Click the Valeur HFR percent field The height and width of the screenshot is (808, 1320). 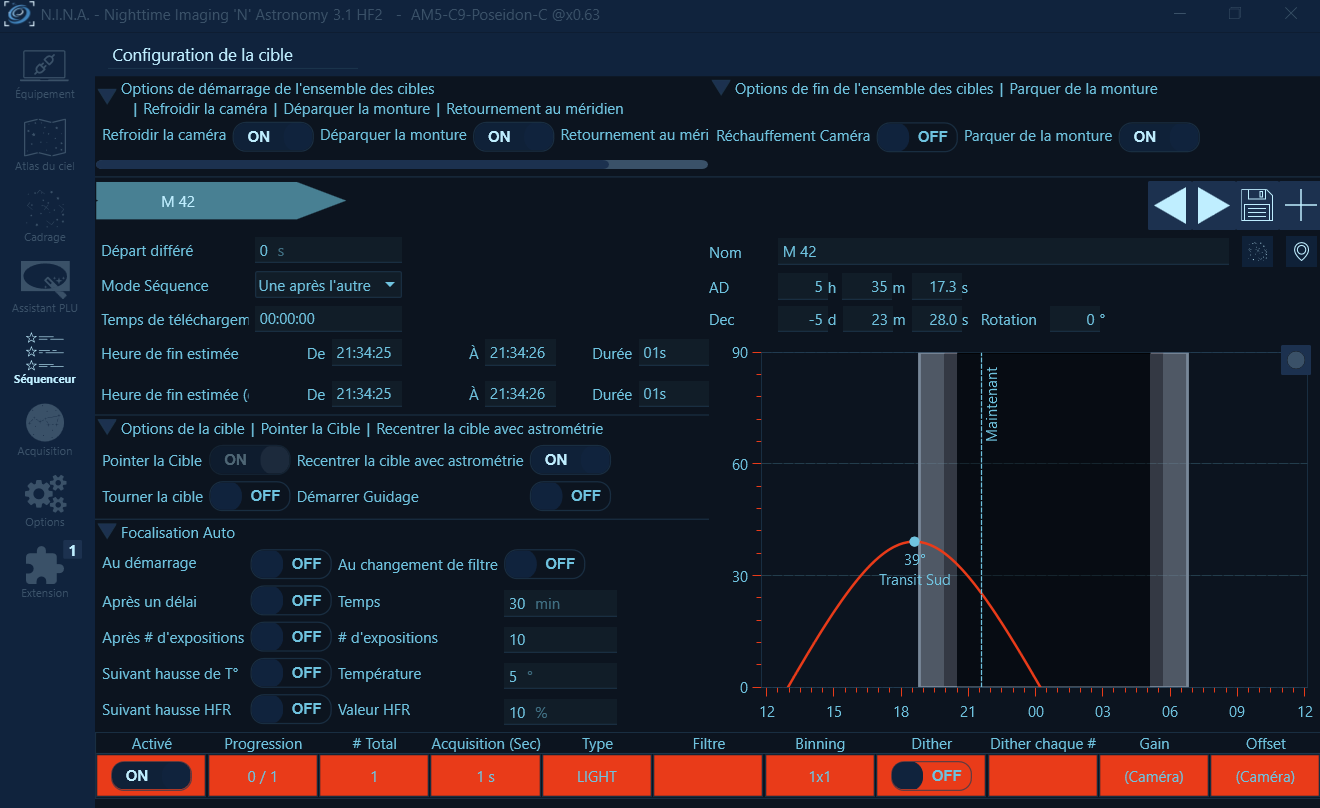[x=560, y=712]
